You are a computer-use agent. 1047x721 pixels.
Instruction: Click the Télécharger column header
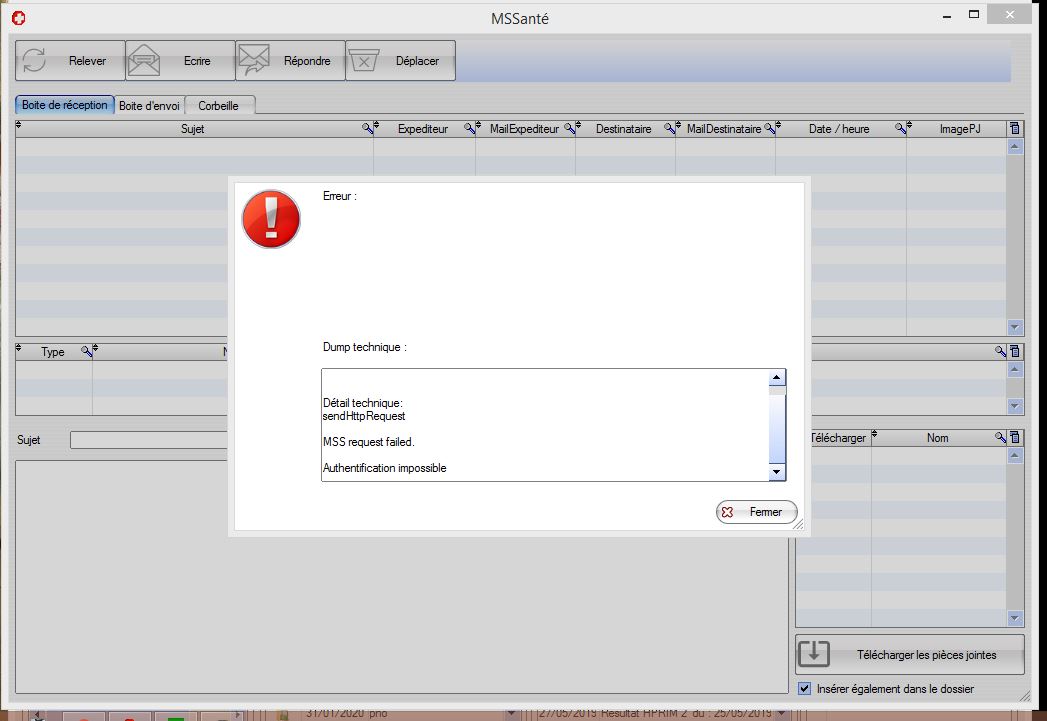[838, 438]
